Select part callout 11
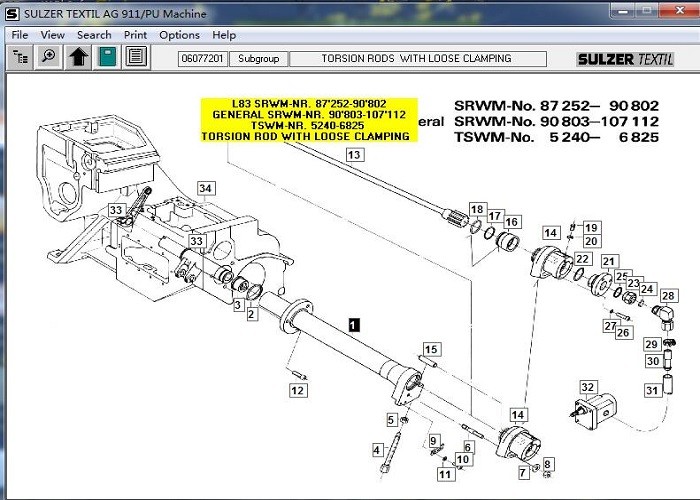Screen dimensions: 700x500 (445, 473)
